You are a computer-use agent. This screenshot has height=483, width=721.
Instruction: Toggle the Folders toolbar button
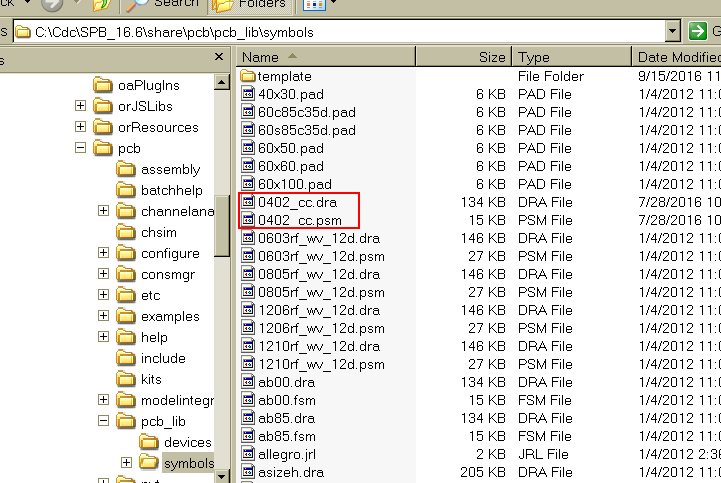250,5
